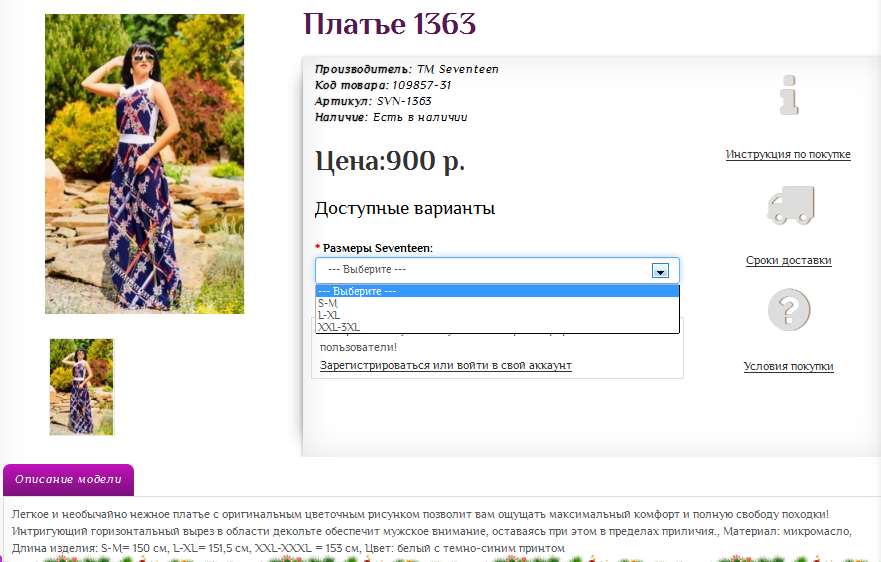Click the Производитель TM Seventeen text
Image resolution: width=881 pixels, height=562 pixels.
coord(407,69)
